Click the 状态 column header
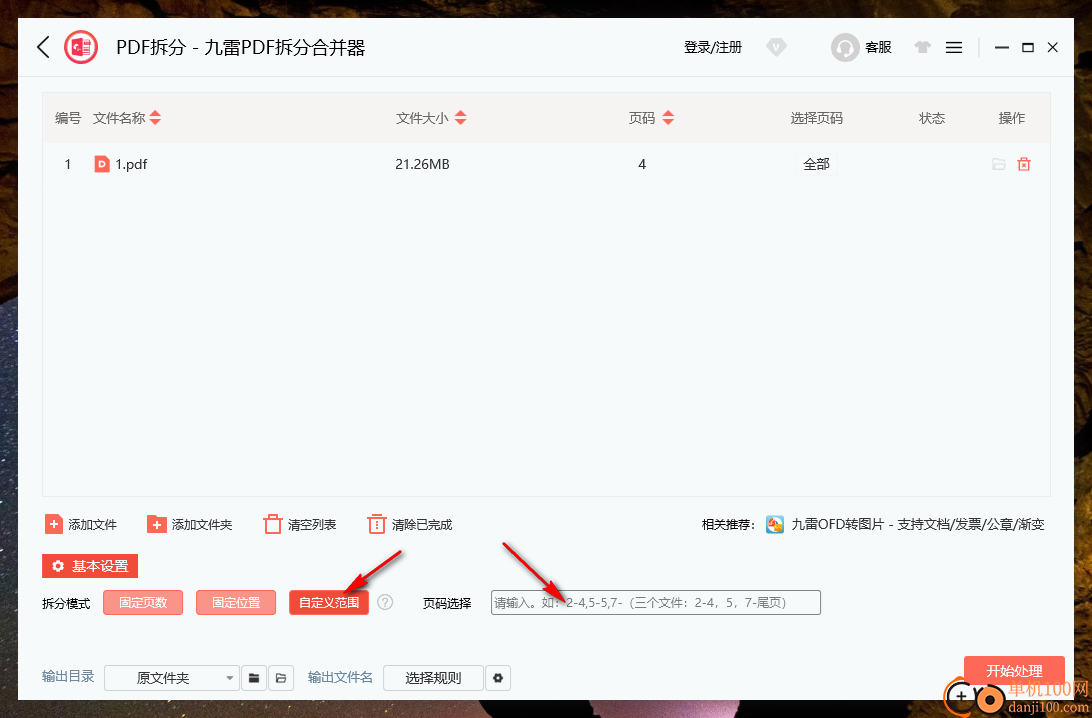The width and height of the screenshot is (1092, 718). coord(932,118)
